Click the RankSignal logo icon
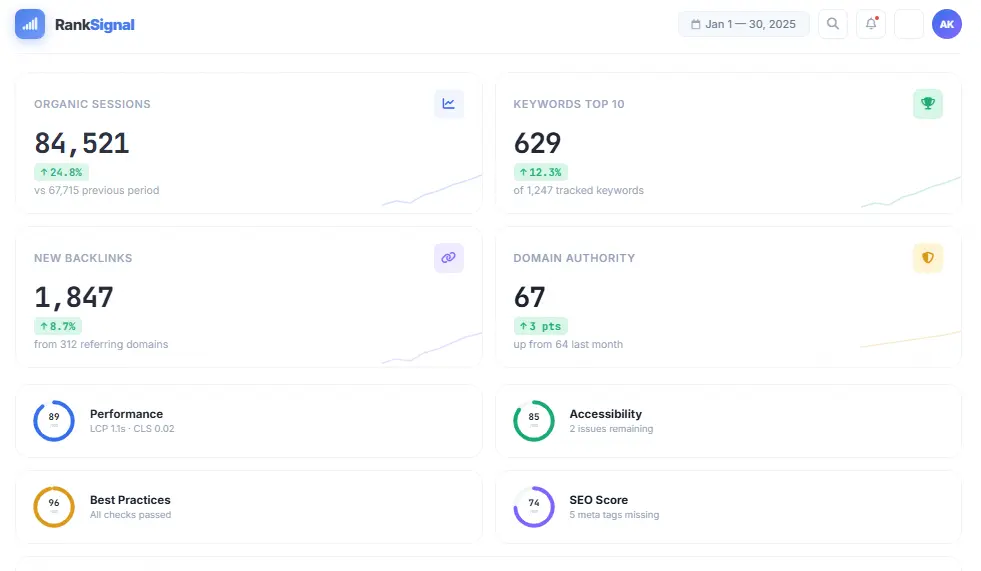This screenshot has width=981, height=571. tap(30, 24)
